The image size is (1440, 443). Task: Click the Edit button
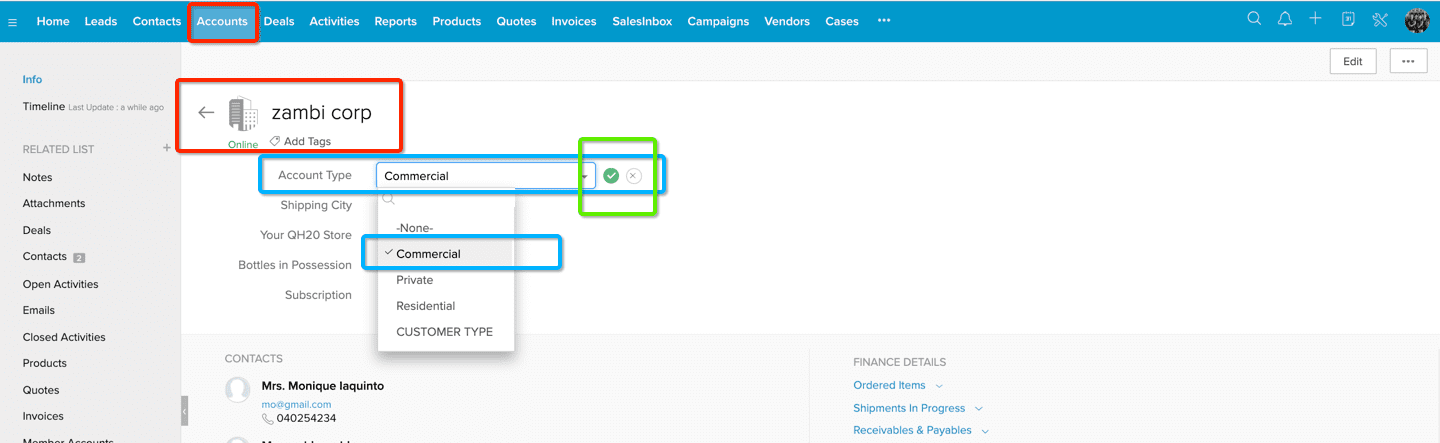(x=1353, y=61)
